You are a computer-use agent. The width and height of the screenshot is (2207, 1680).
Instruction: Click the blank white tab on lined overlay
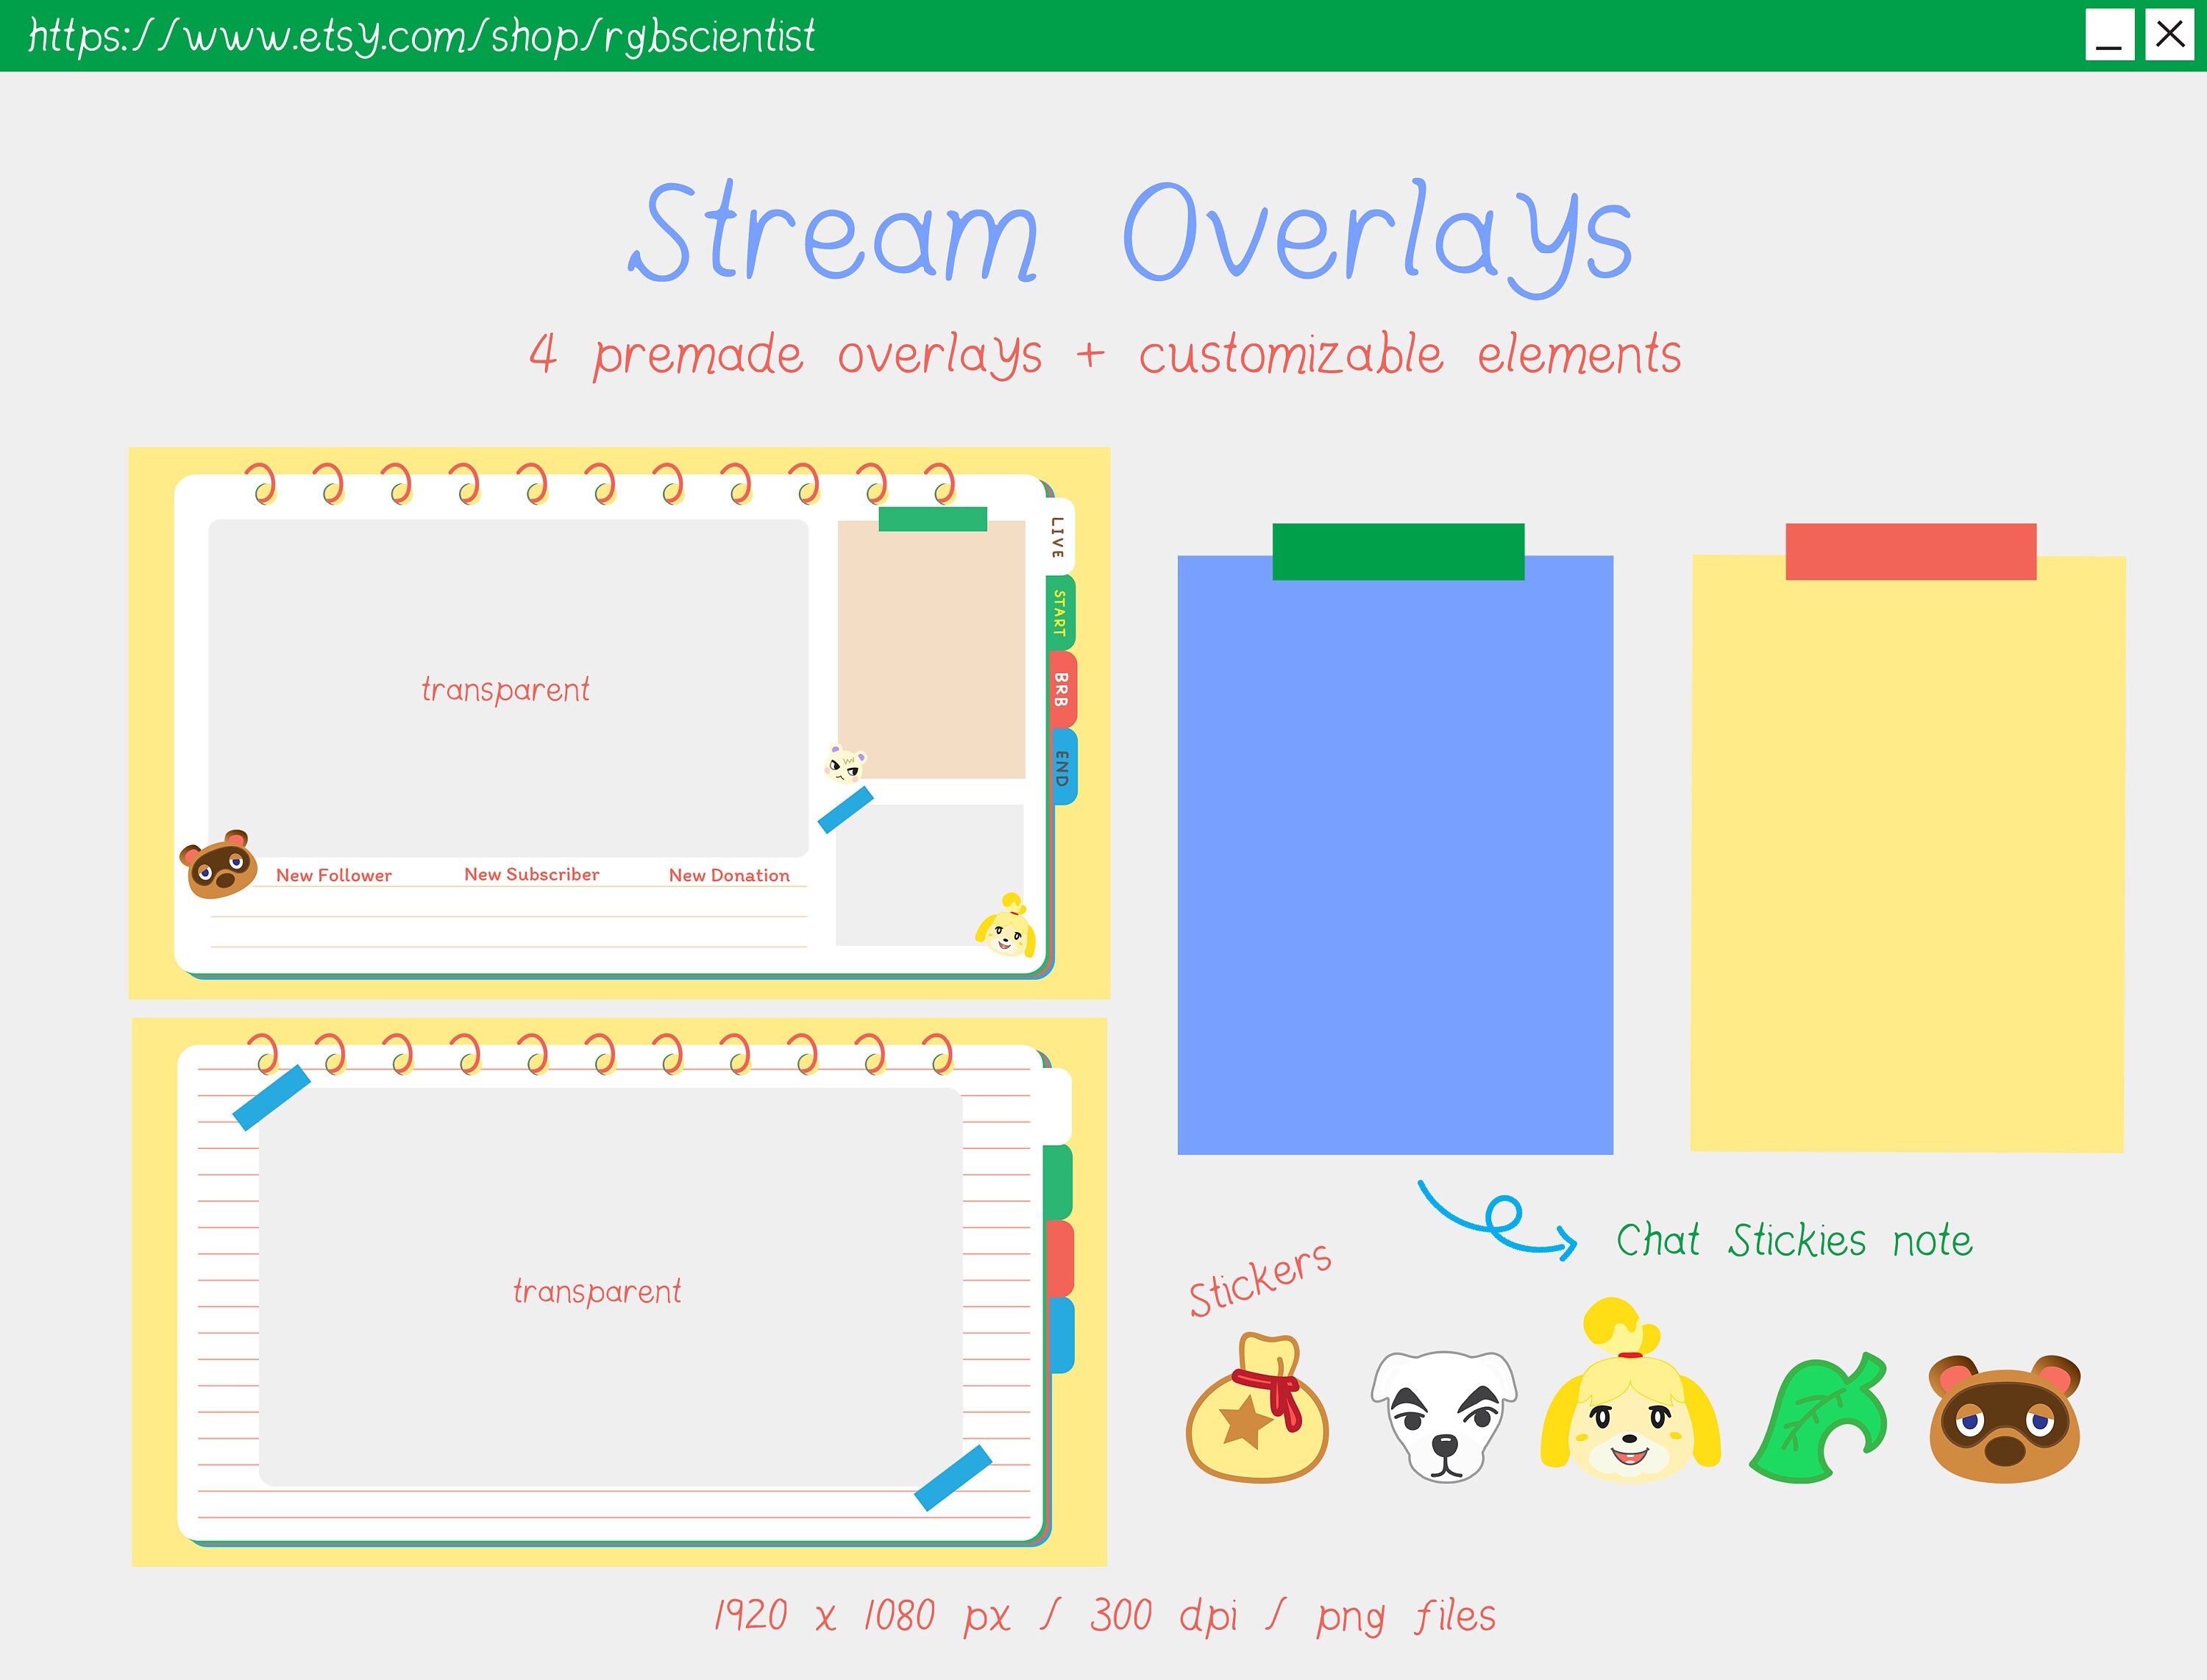(1056, 1106)
